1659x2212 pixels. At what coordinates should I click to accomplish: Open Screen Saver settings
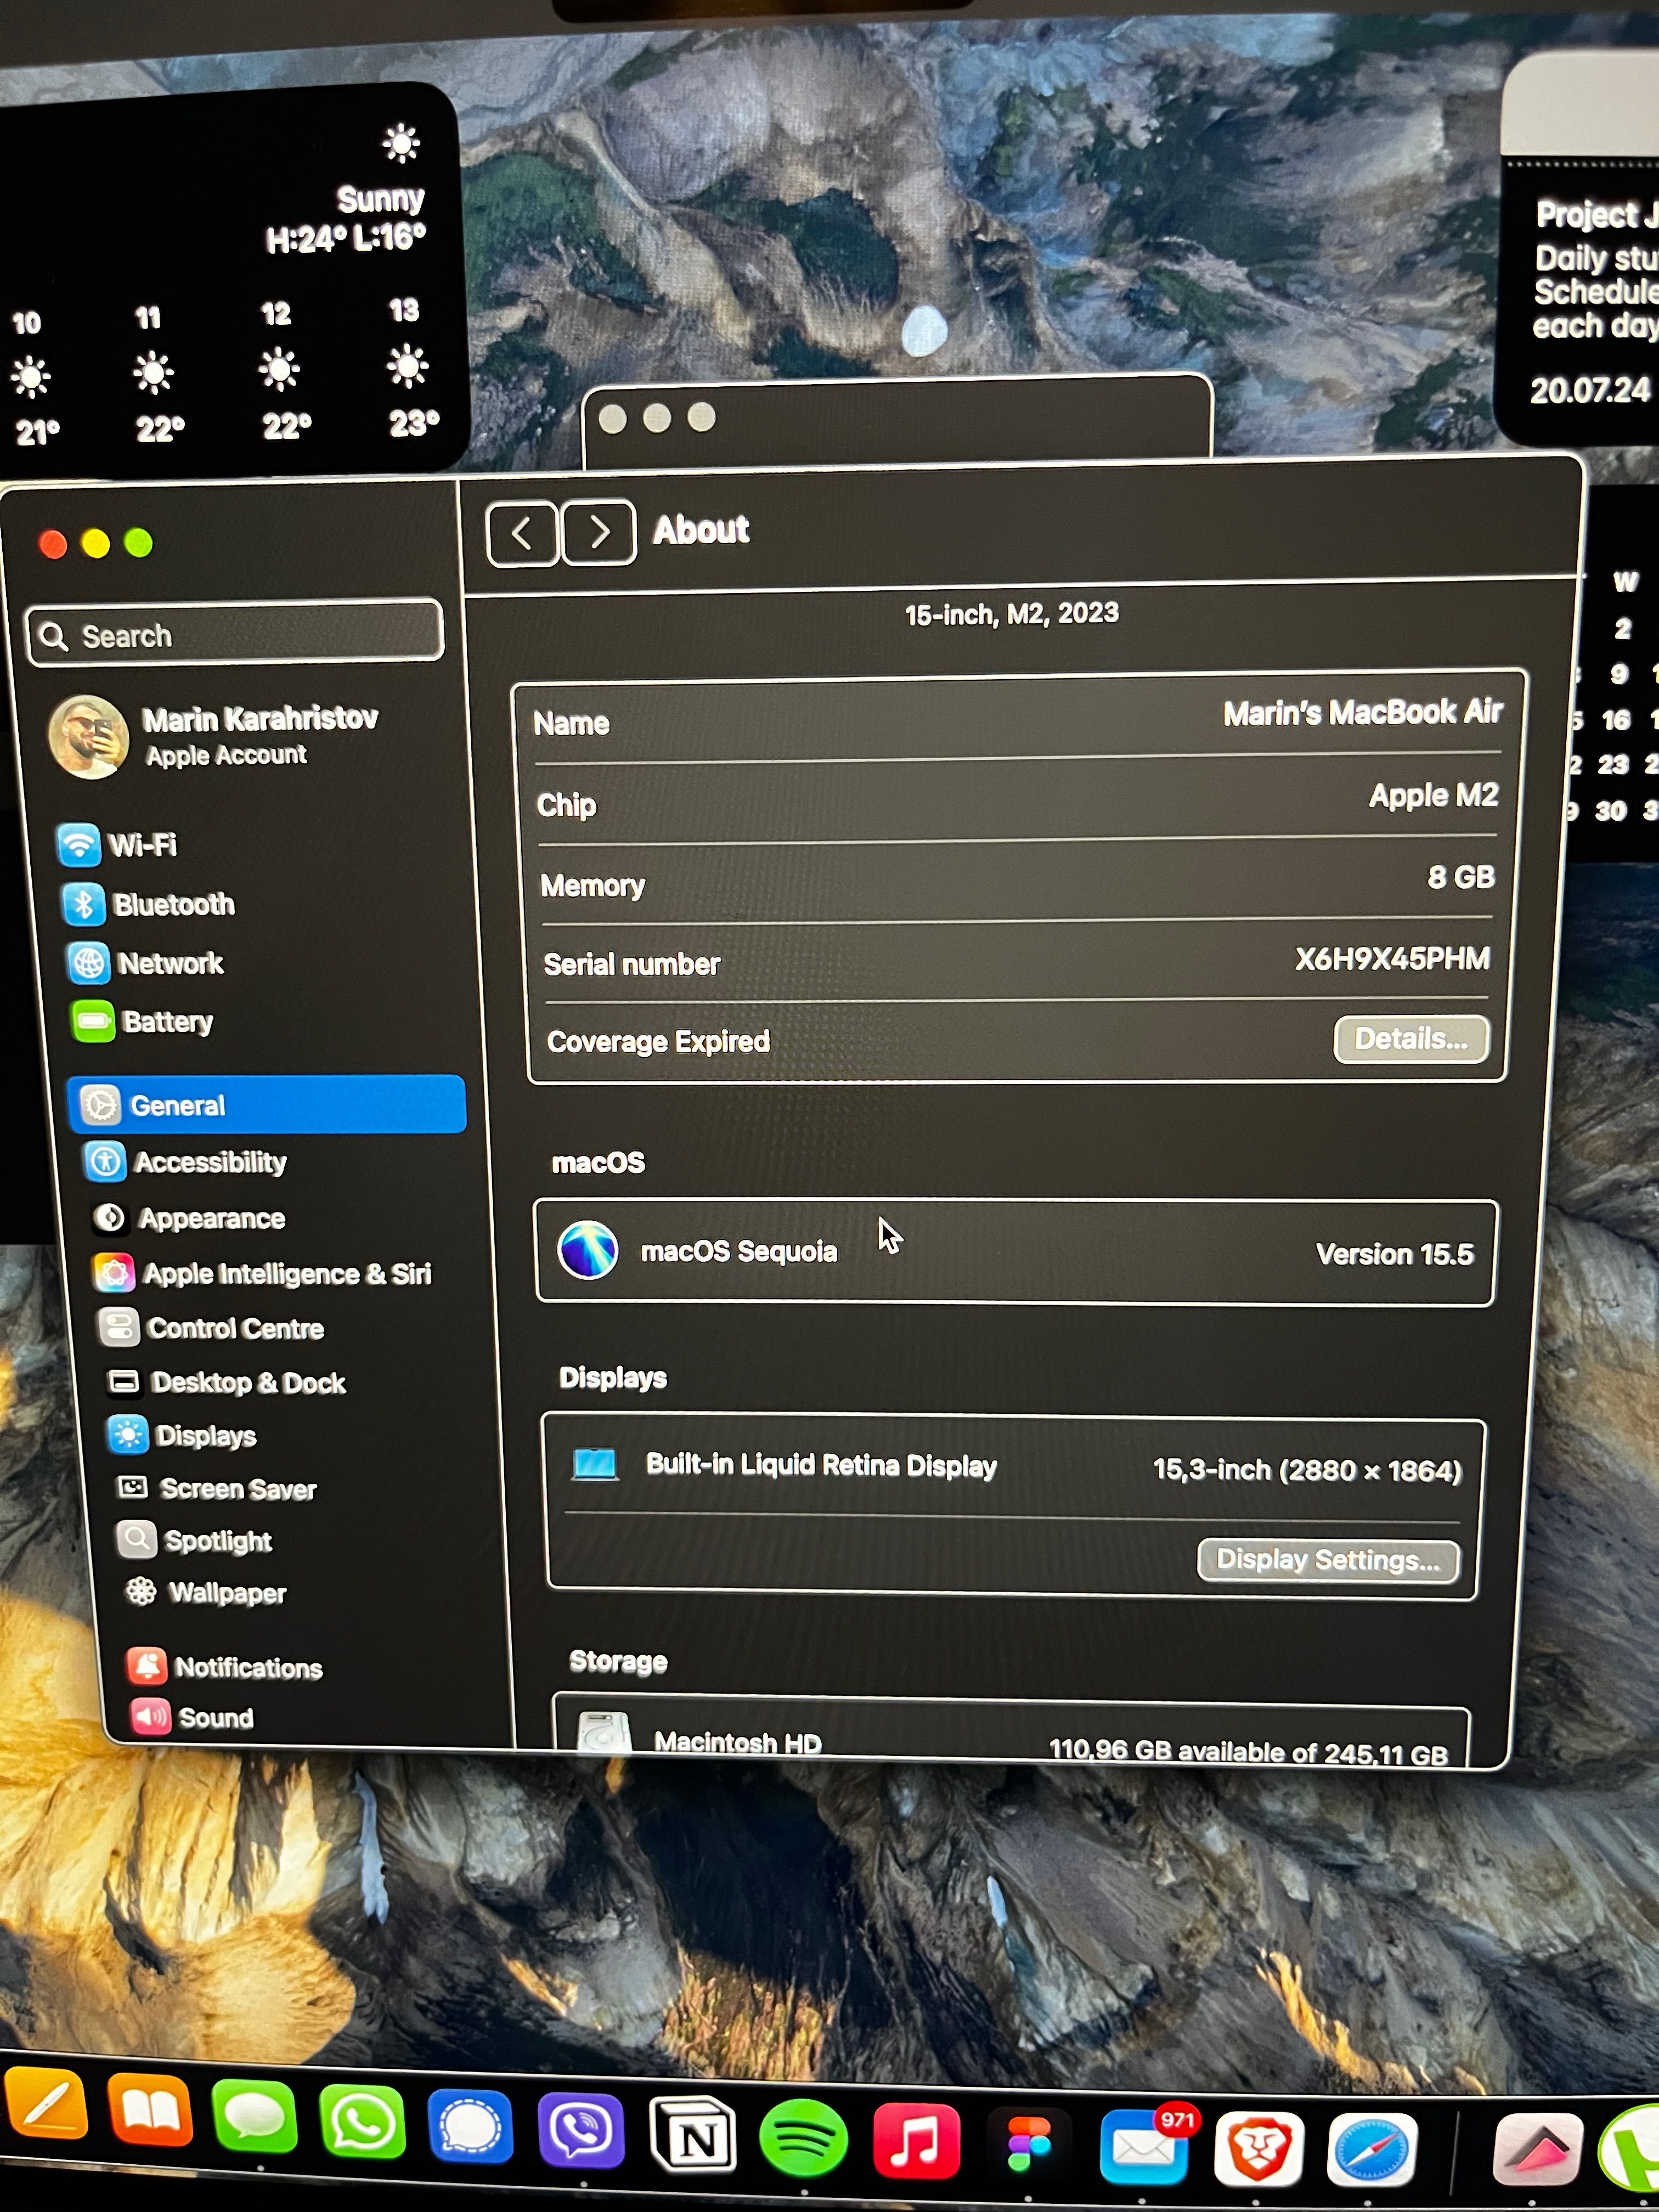point(217,1488)
